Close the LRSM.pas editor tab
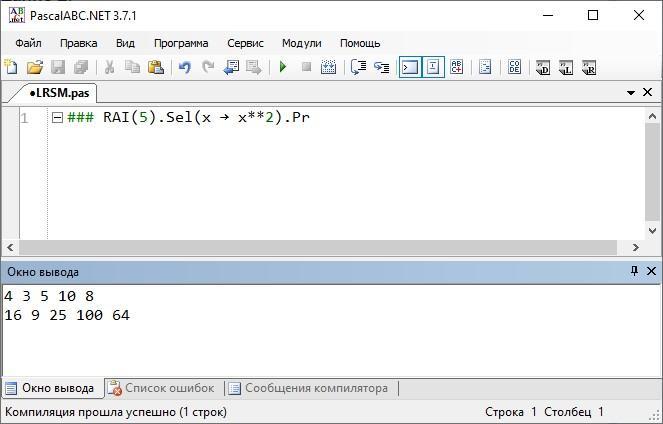 coord(647,92)
